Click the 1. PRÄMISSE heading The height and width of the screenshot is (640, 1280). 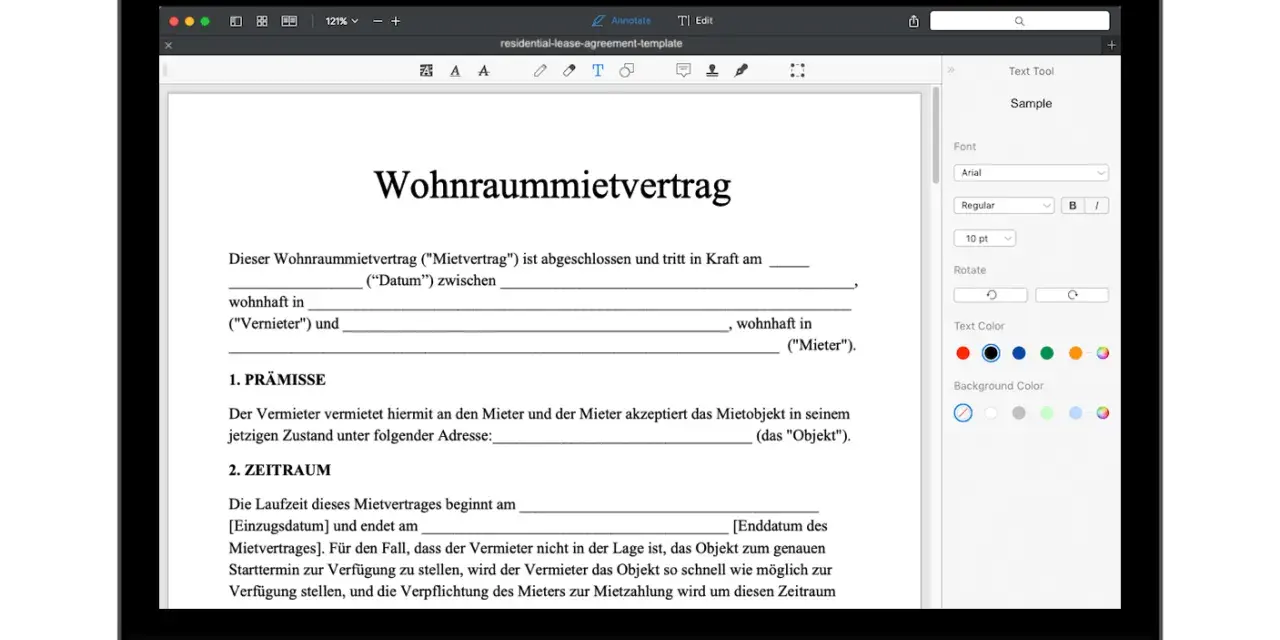click(x=277, y=380)
